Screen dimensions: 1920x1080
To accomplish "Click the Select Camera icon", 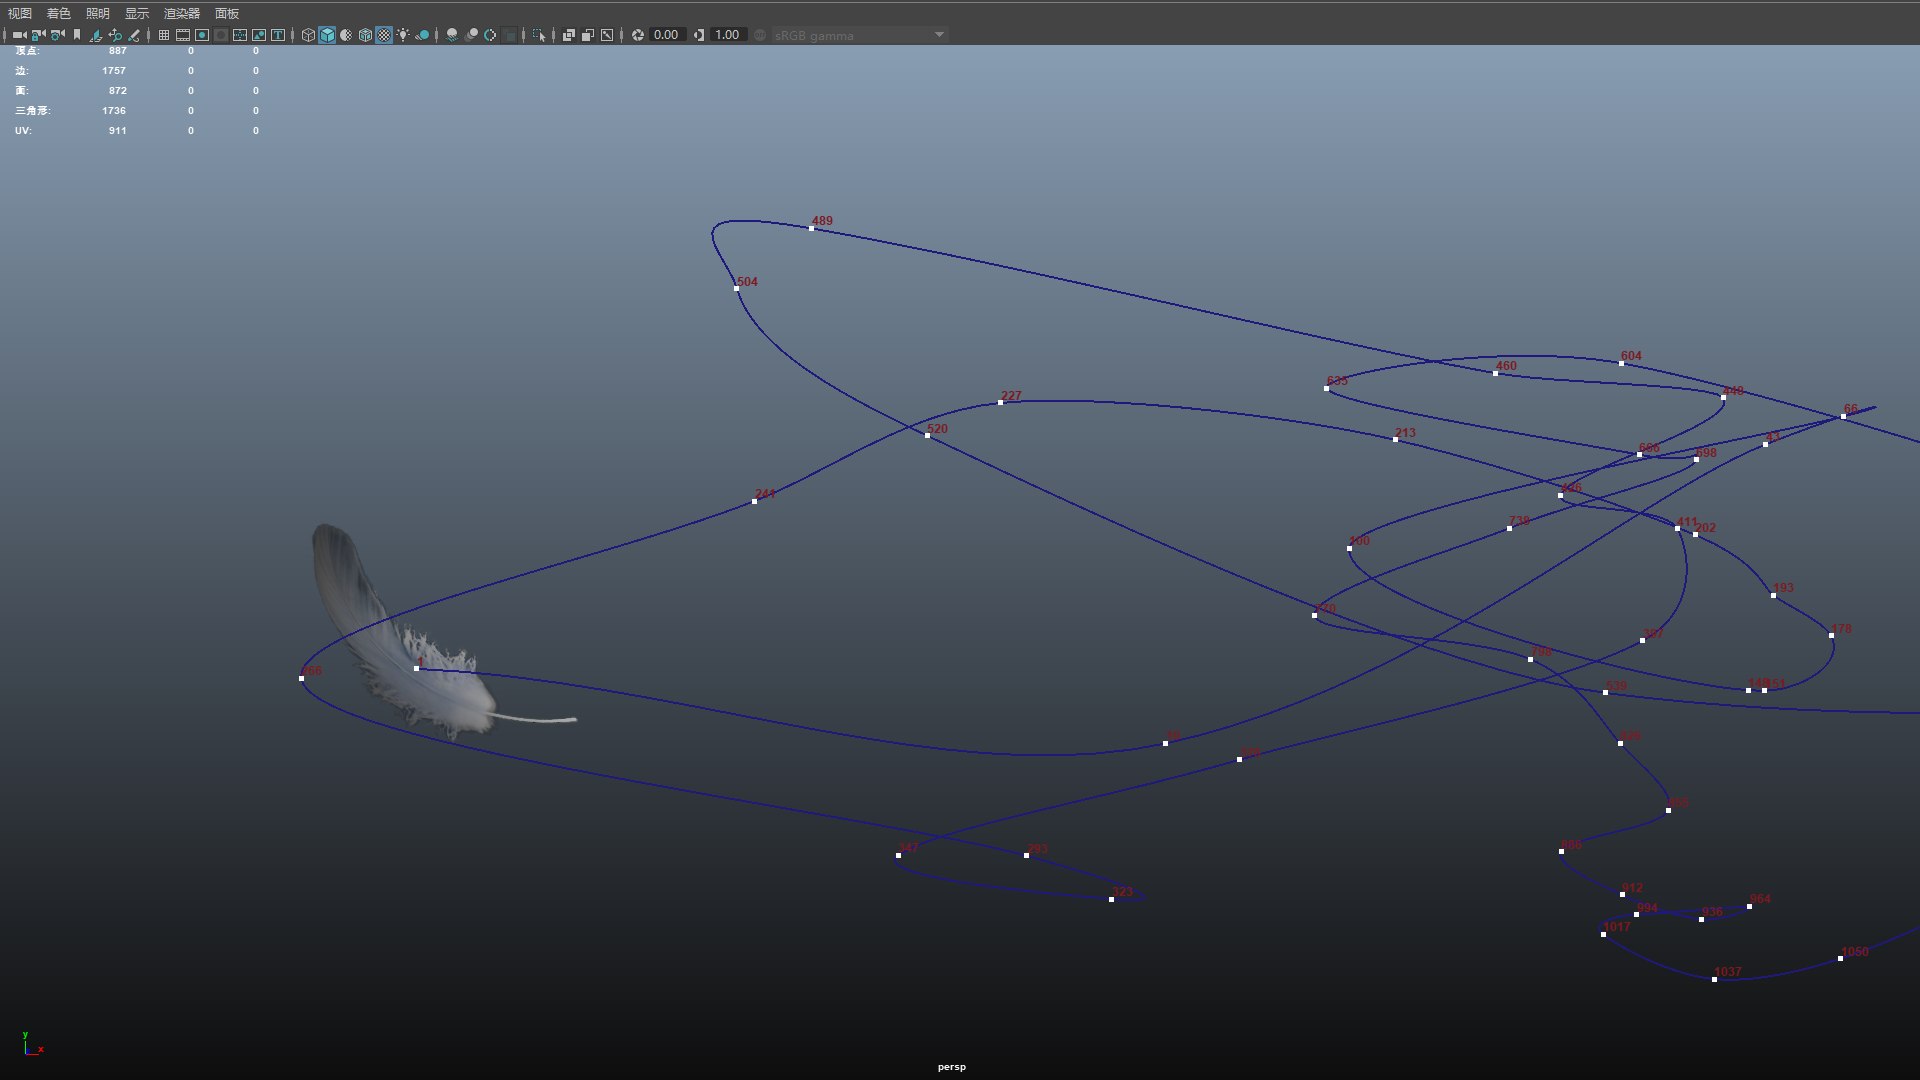I will click(x=19, y=35).
